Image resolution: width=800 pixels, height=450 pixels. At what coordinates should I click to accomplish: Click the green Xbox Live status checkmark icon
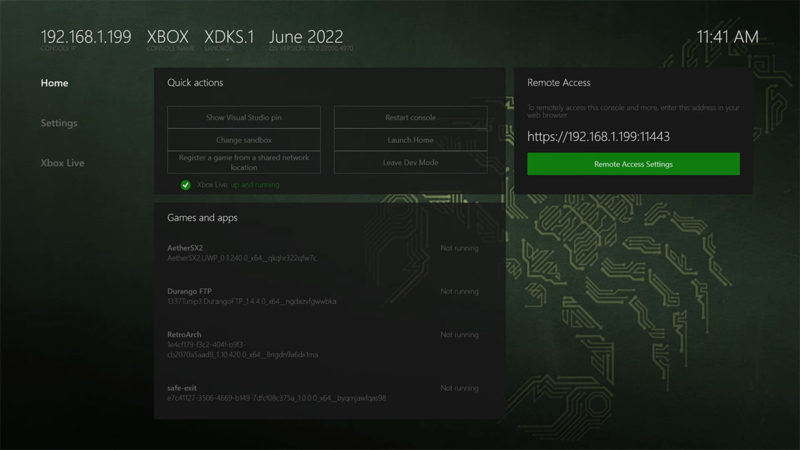186,185
